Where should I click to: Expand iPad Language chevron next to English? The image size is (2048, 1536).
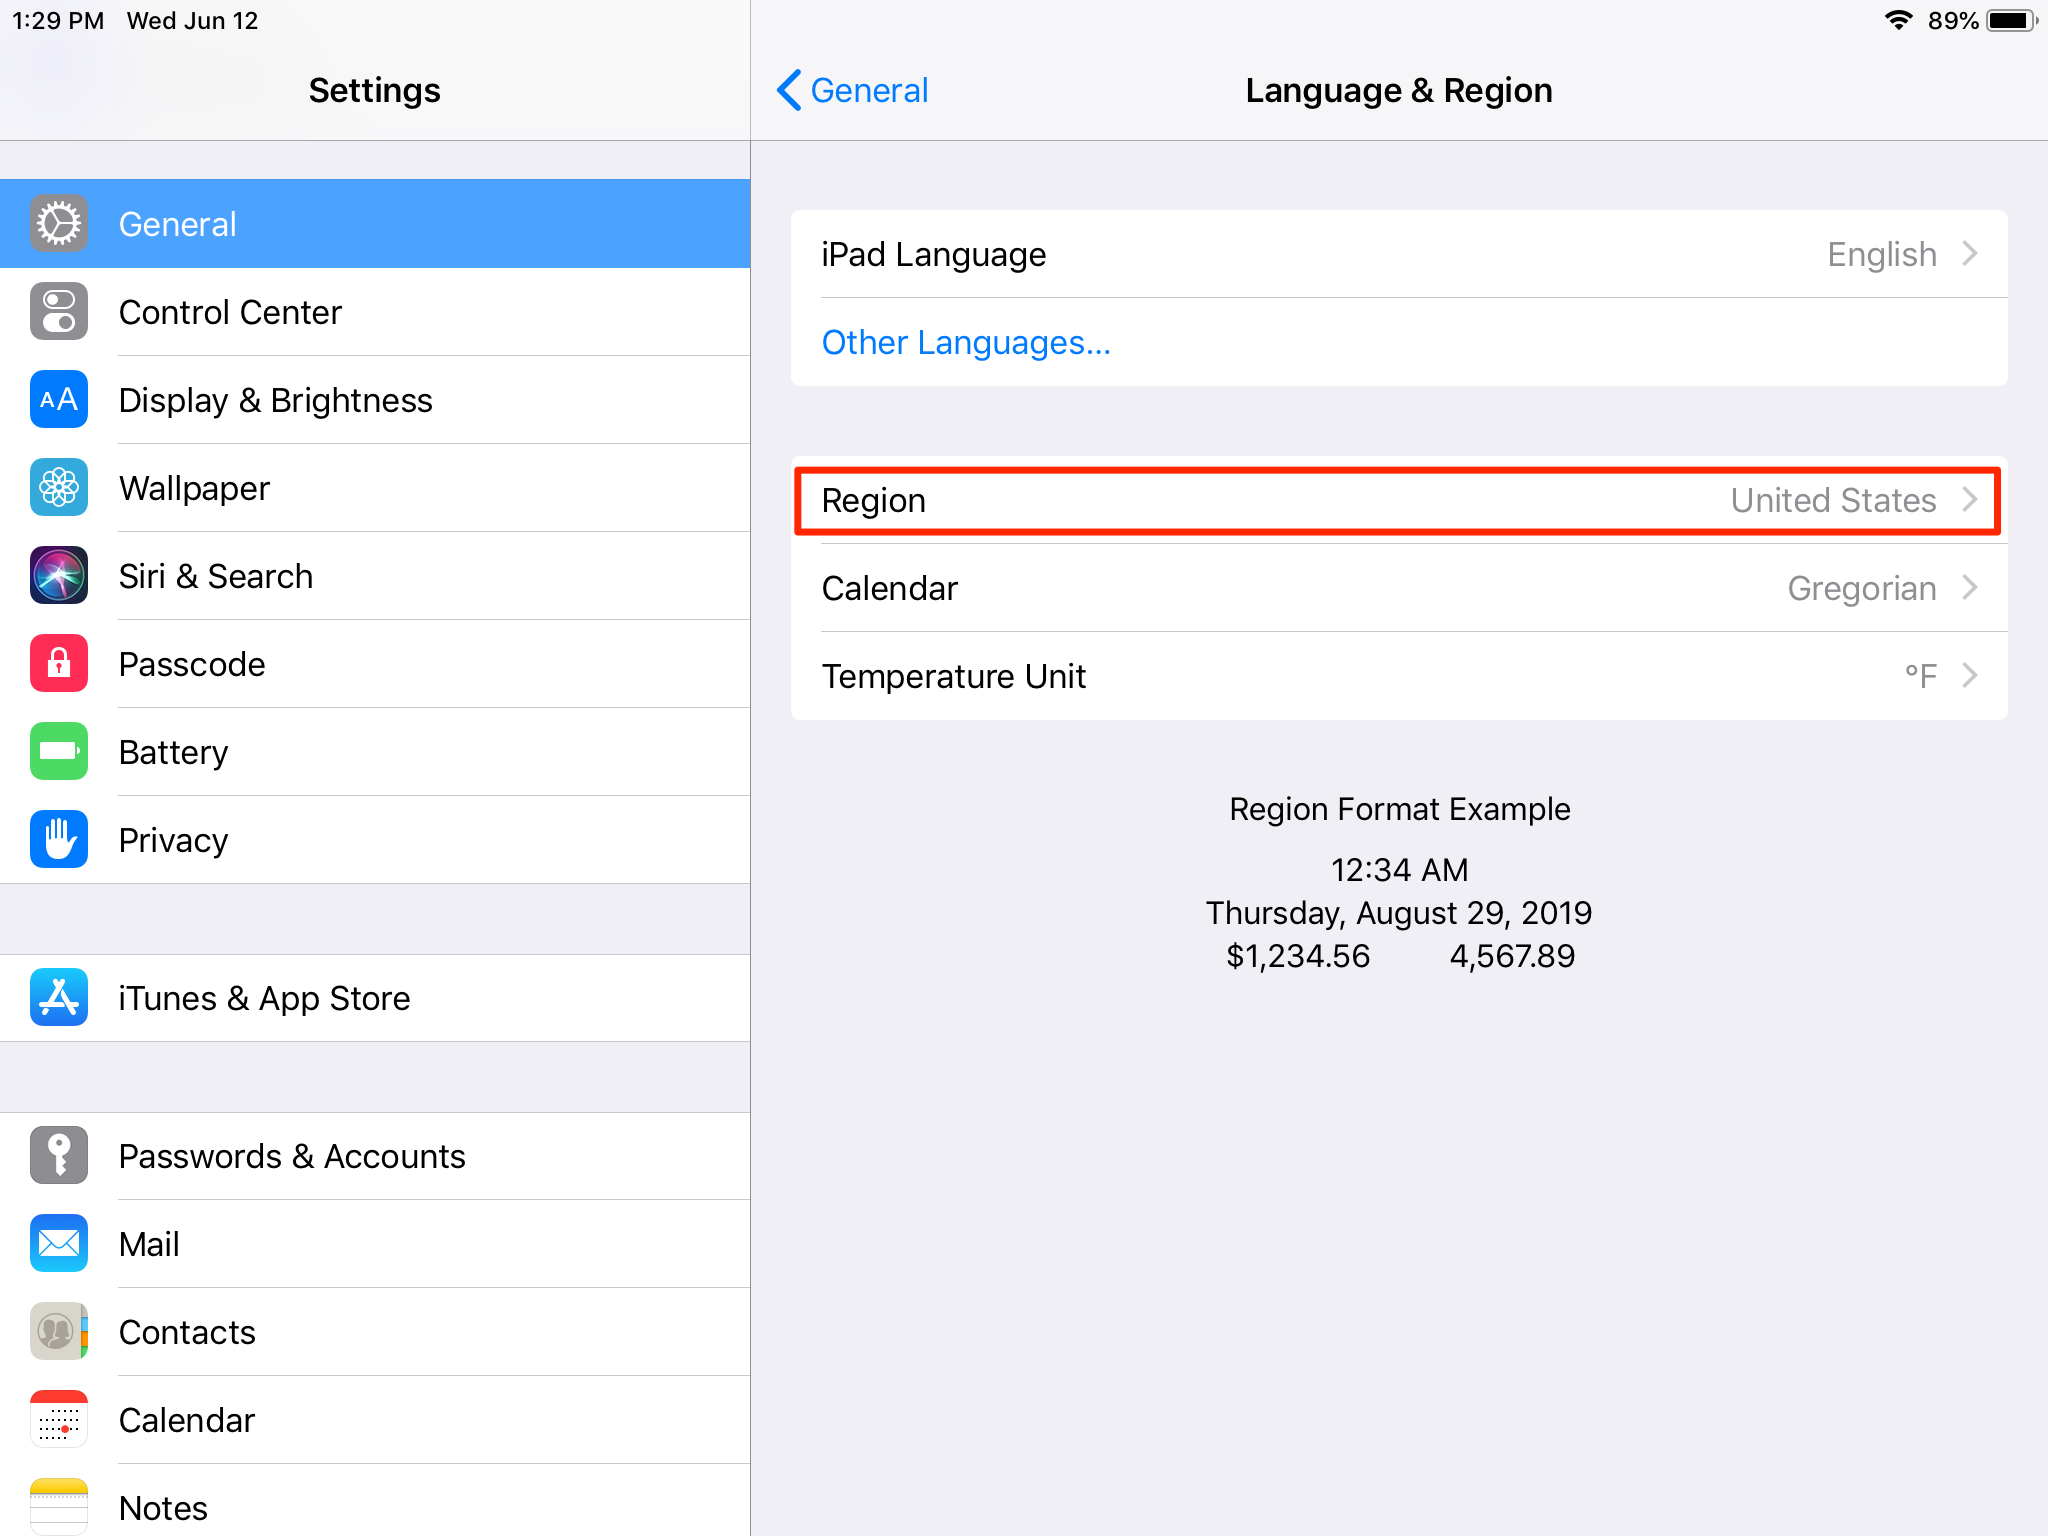click(x=1970, y=254)
